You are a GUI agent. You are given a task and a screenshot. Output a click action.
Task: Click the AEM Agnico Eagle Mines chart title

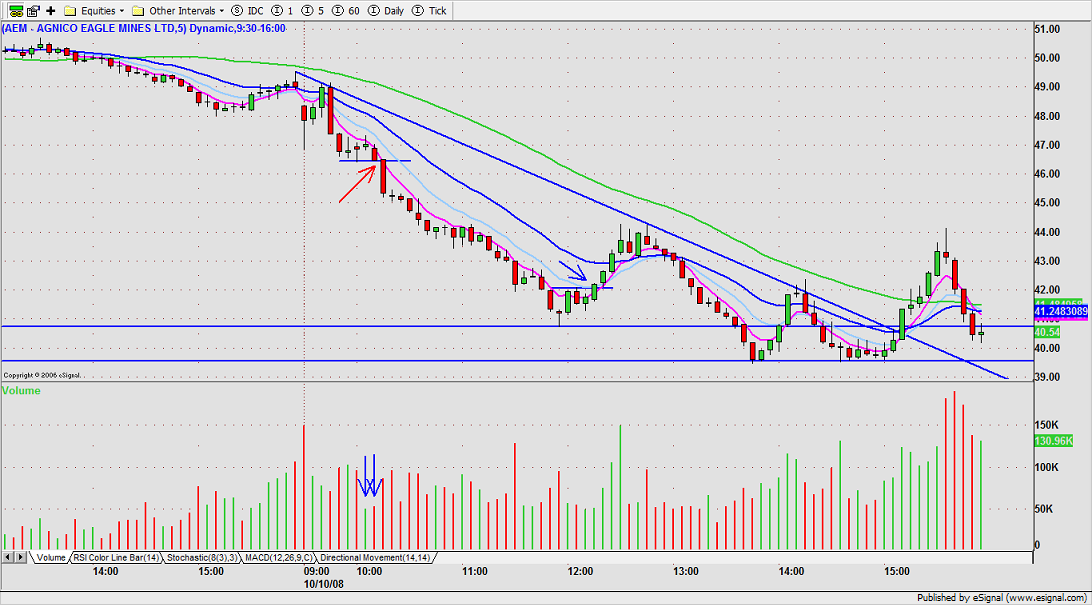143,29
